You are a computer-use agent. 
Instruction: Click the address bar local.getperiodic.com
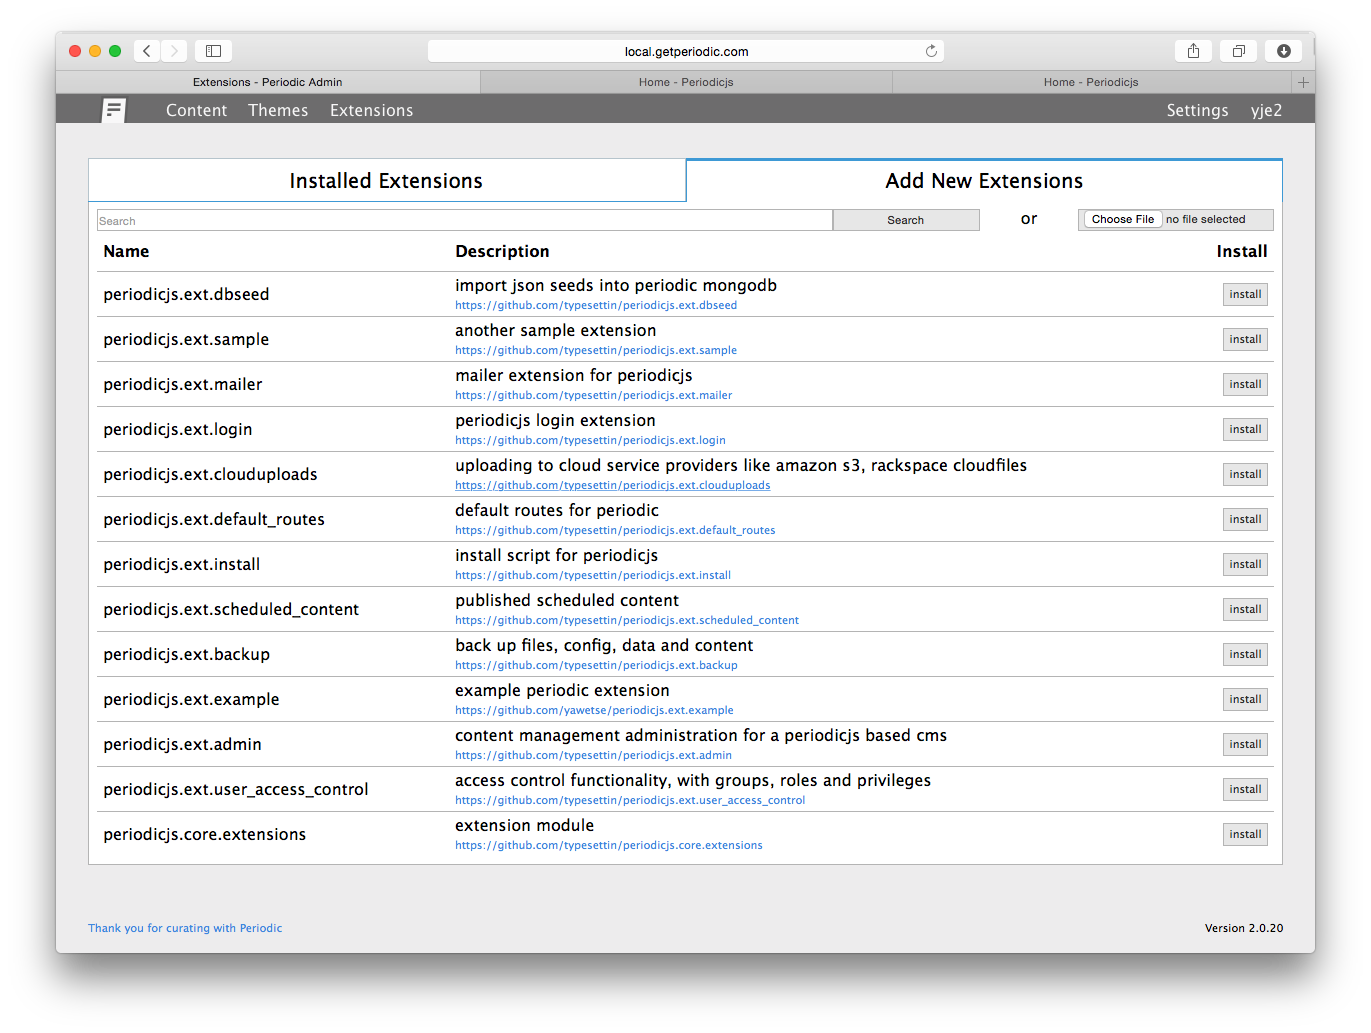[x=686, y=51]
